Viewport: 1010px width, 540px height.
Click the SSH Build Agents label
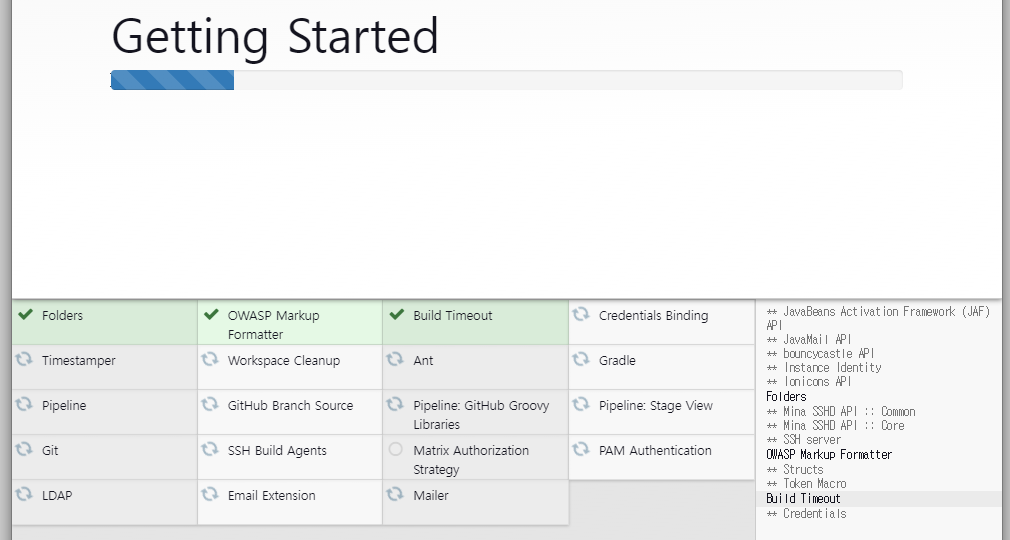click(x=277, y=451)
